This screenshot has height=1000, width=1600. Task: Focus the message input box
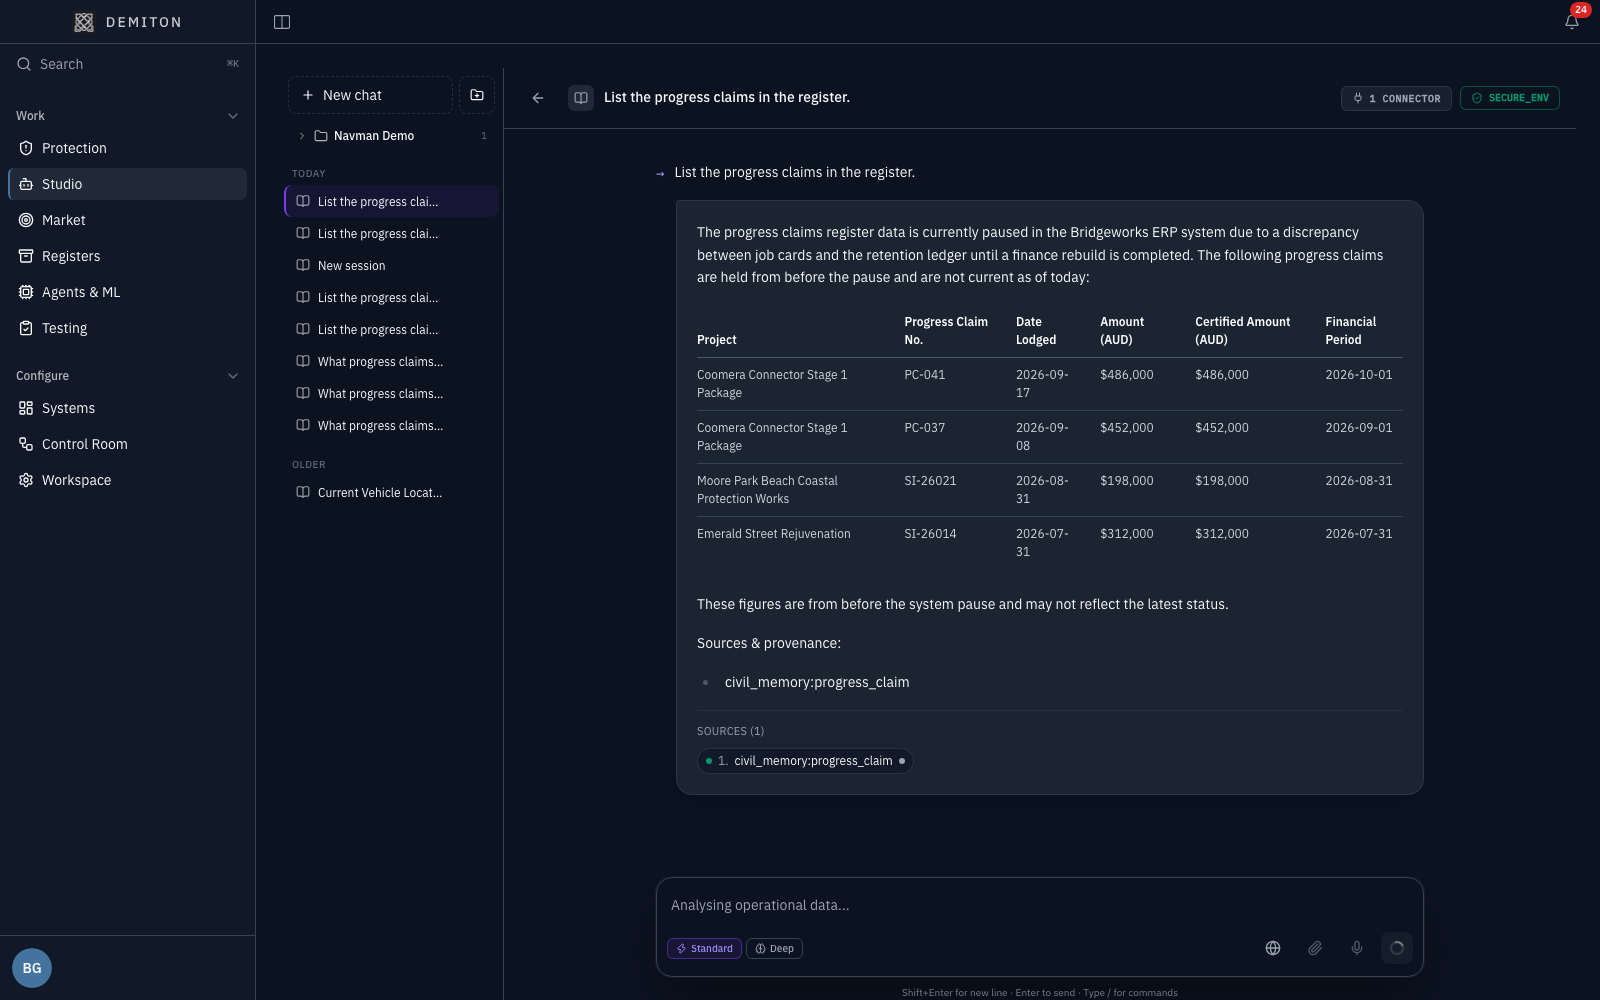click(1039, 905)
